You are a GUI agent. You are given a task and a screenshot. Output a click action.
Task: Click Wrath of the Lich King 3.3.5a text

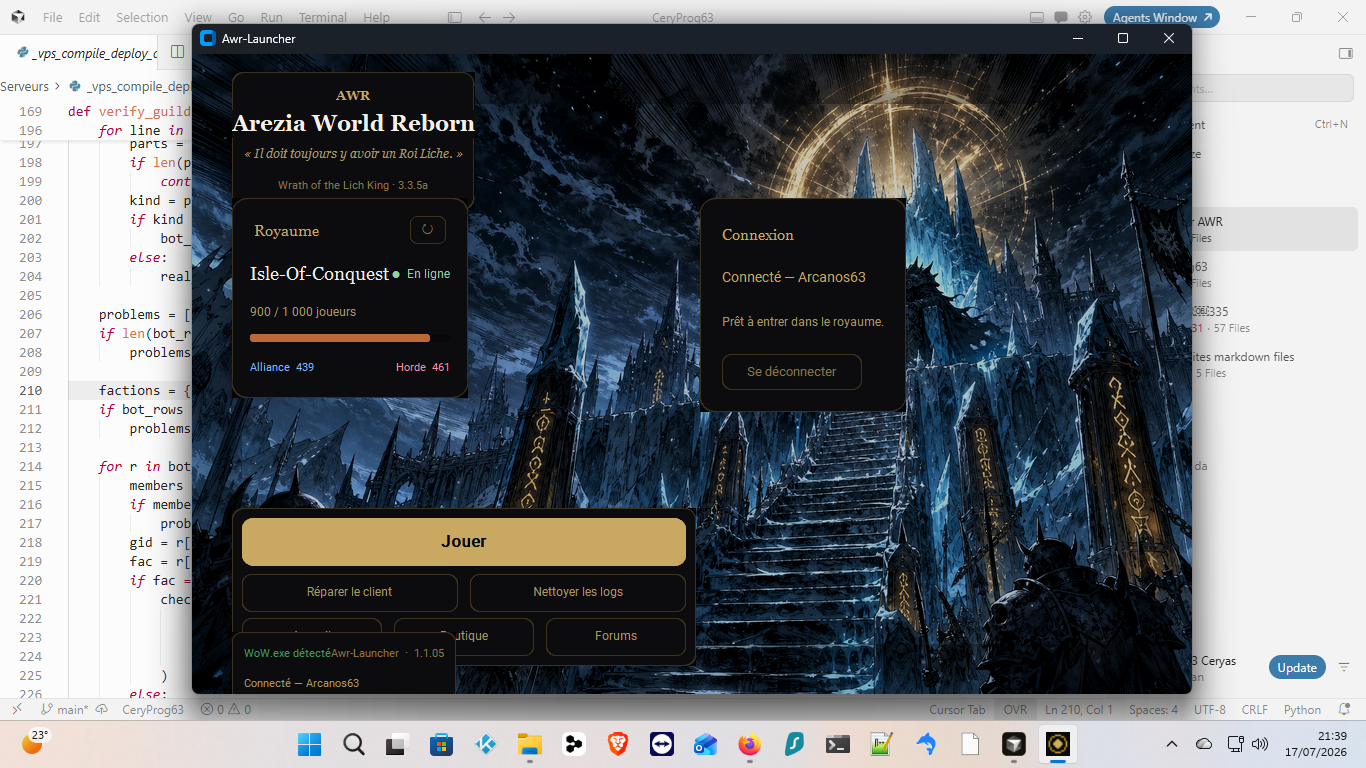click(353, 185)
